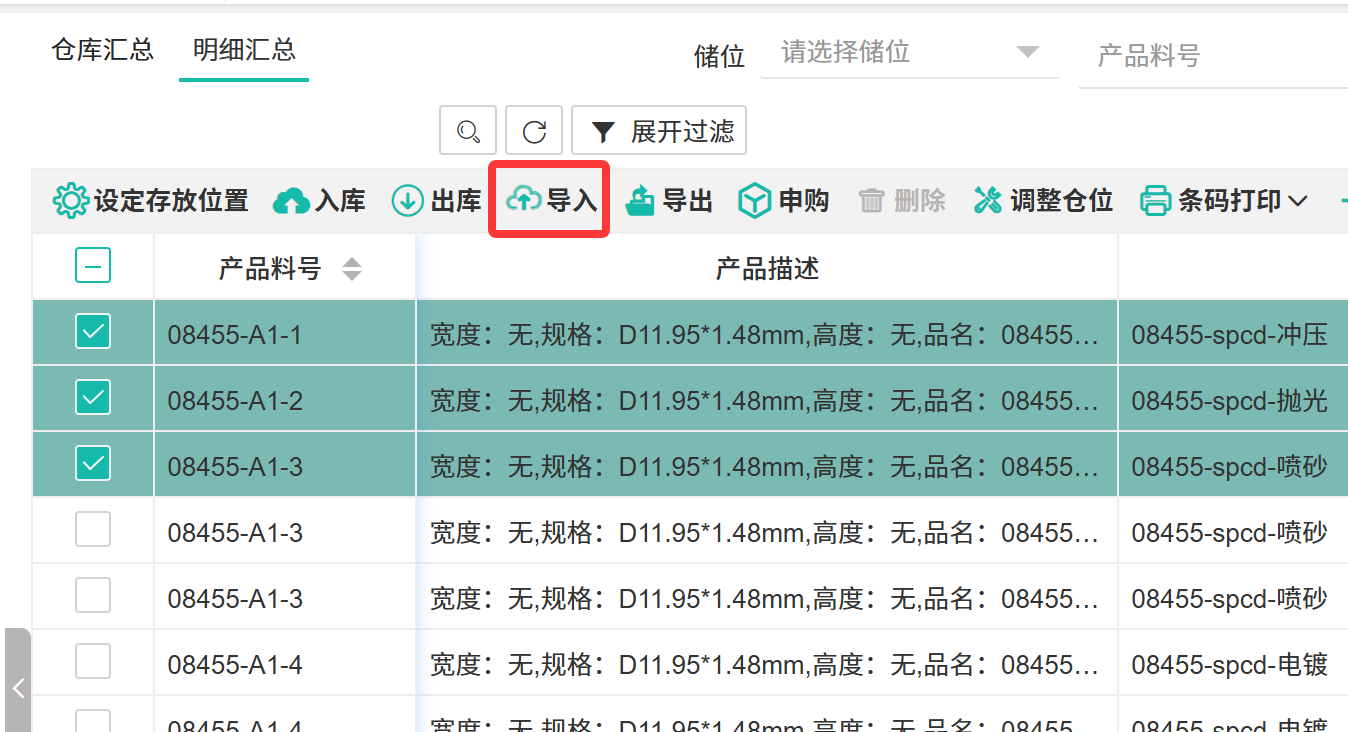This screenshot has height=732, width=1348.
Task: Open 设定存放位置 gear tool
Action: click(150, 201)
